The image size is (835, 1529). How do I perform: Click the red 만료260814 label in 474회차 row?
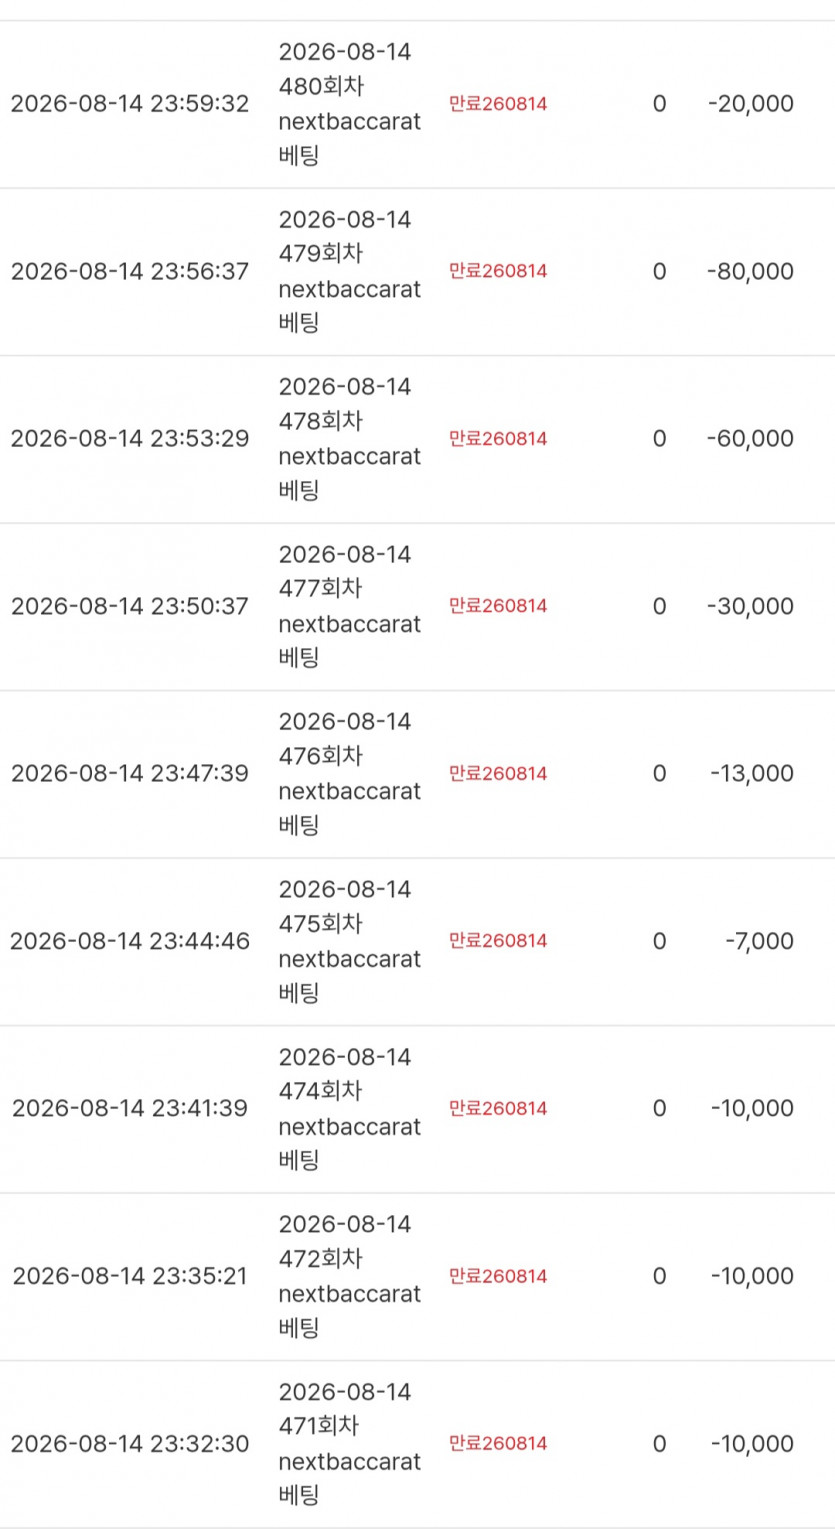pos(498,1109)
